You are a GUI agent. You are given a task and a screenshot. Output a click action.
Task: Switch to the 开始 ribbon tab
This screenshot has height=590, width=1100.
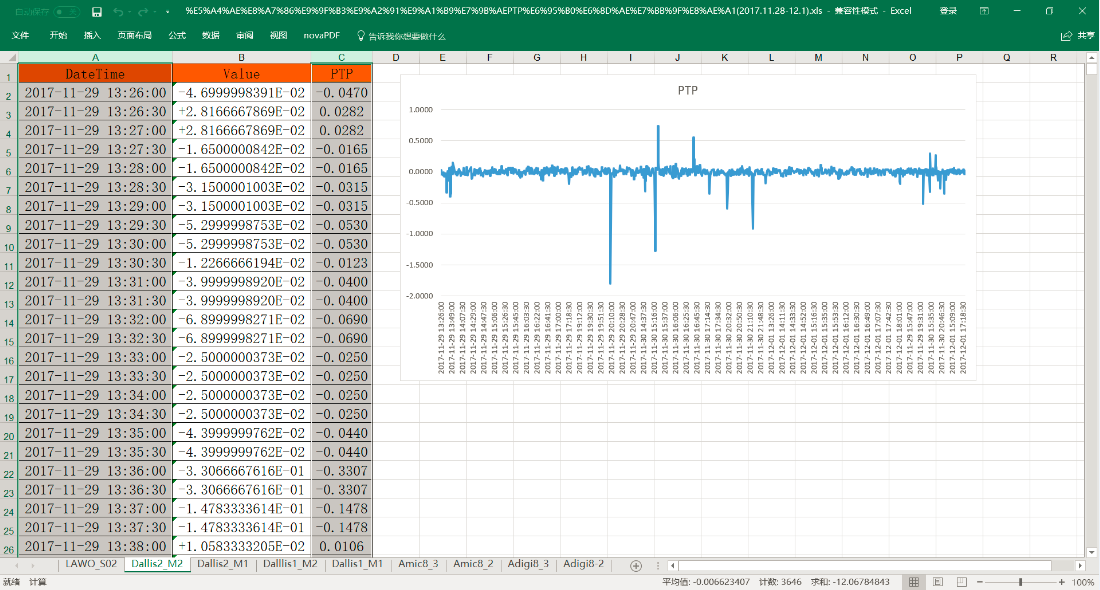(x=58, y=35)
